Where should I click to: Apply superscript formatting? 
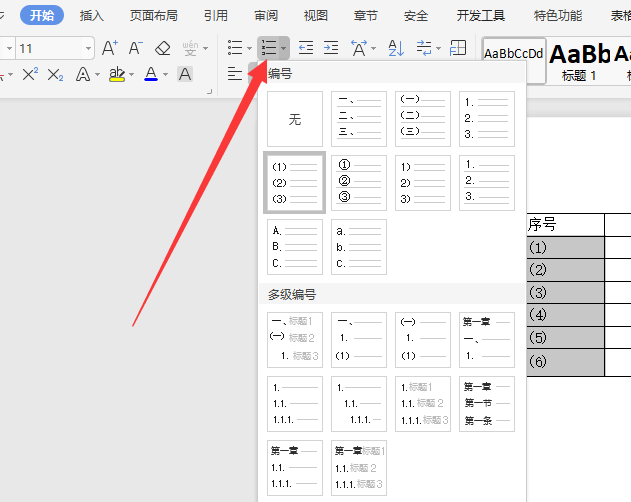click(30, 74)
